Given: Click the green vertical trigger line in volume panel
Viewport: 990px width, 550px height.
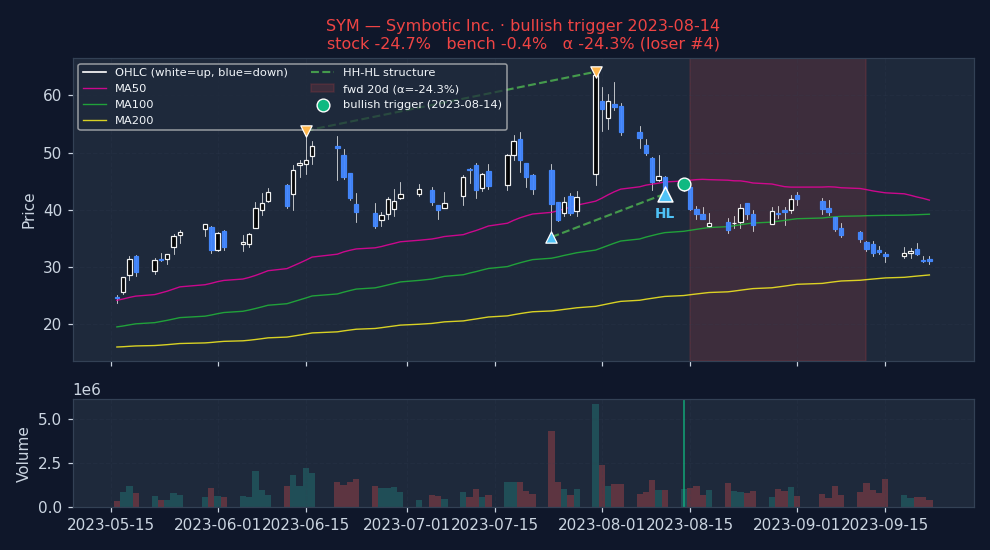Looking at the screenshot, I should pyautogui.click(x=684, y=453).
